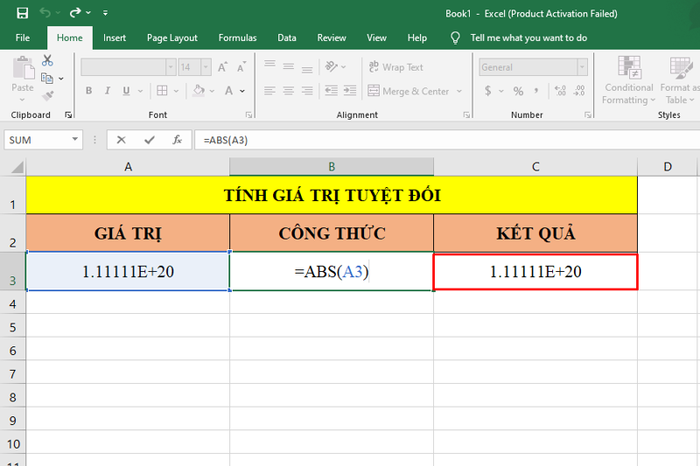Click Increase Font Size icon
This screenshot has height=466, width=700.
[x=222, y=67]
